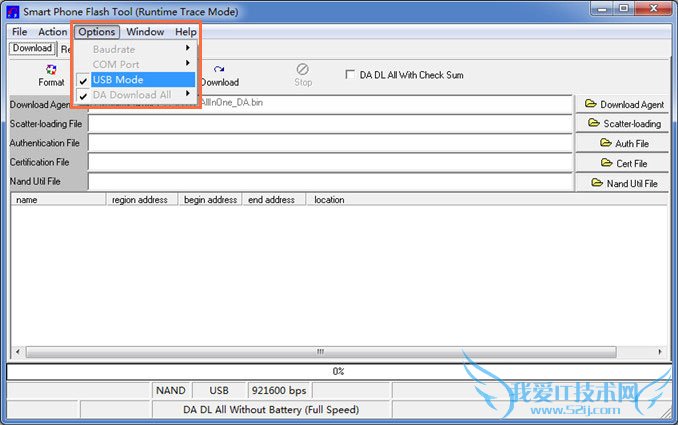The width and height of the screenshot is (678, 425).
Task: Click folder icon on Auth File button
Action: click(606, 143)
